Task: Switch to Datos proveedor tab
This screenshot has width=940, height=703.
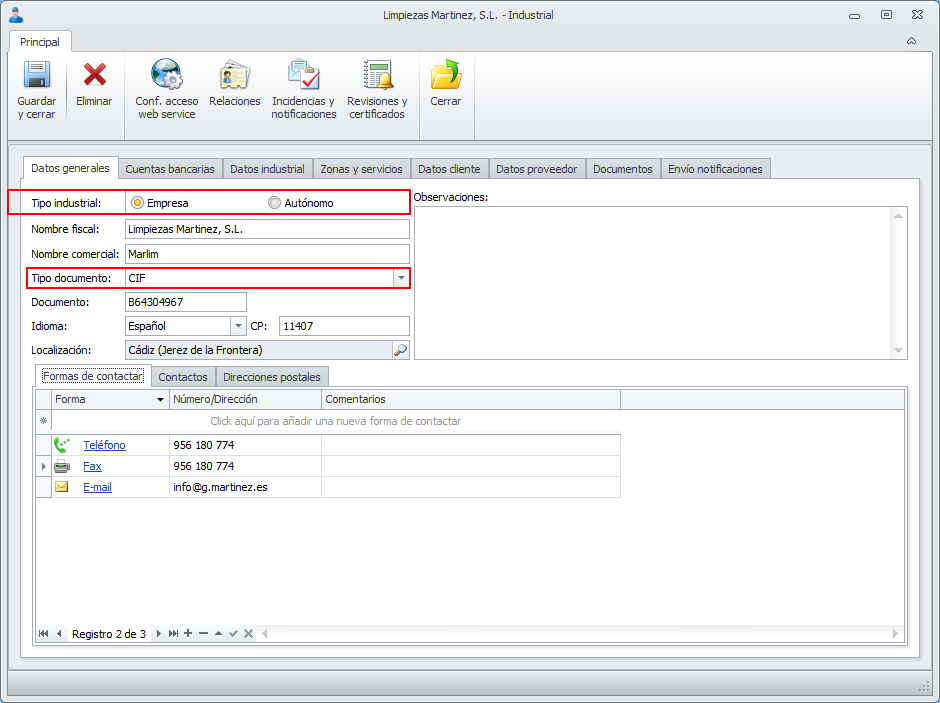Action: click(537, 169)
